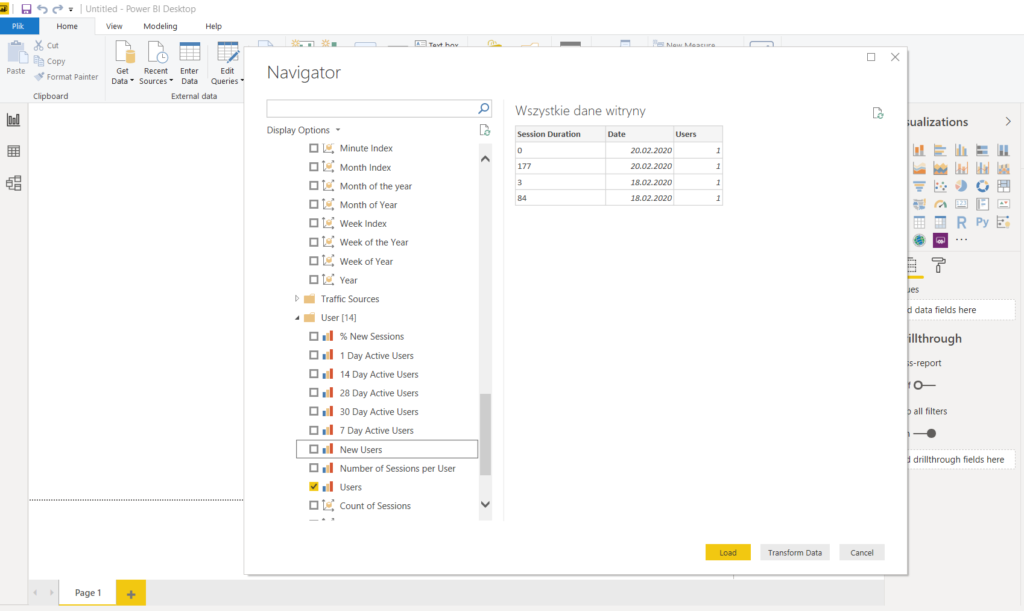
Task: Select the Page 1 tab
Action: click(x=88, y=593)
